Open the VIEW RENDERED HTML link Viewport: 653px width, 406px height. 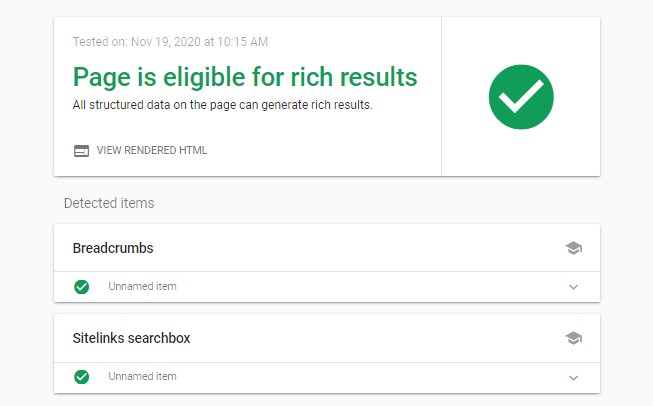152,150
